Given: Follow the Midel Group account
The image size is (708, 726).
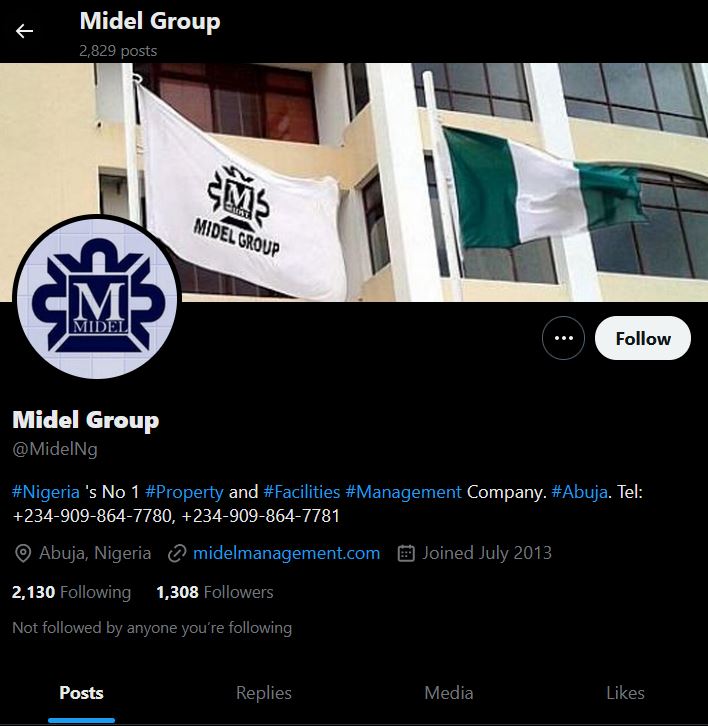Looking at the screenshot, I should tap(643, 338).
